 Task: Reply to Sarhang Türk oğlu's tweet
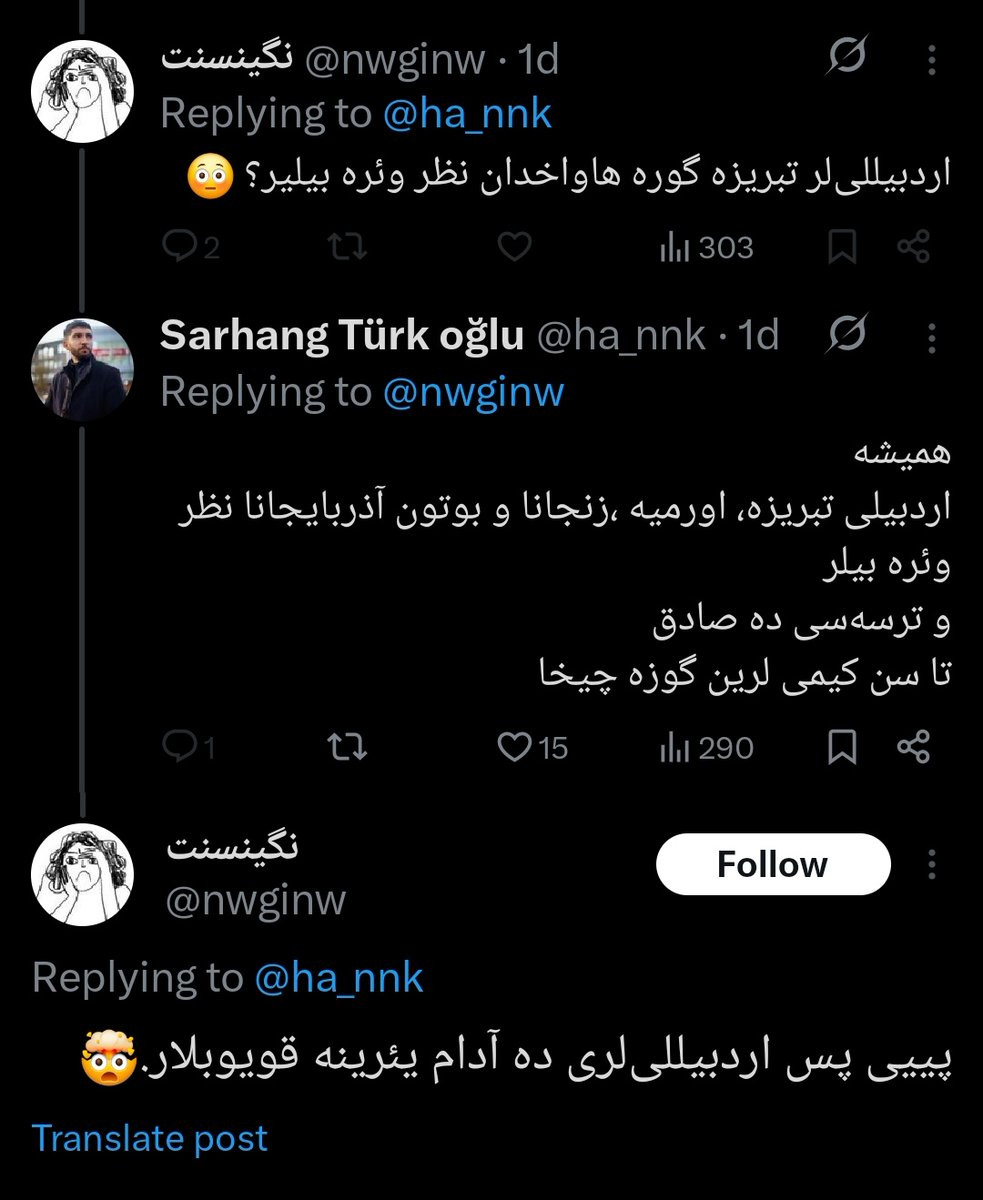click(x=189, y=747)
